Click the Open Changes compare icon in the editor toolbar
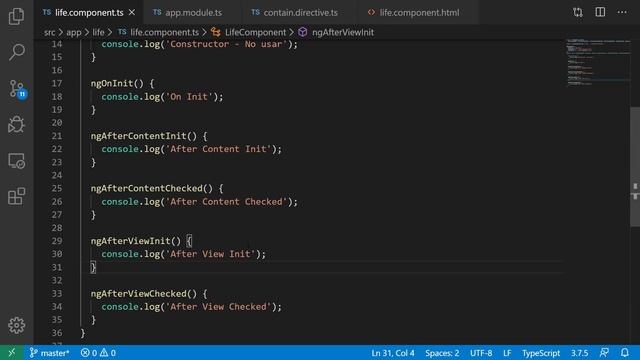The width and height of the screenshot is (640, 360). [578, 12]
